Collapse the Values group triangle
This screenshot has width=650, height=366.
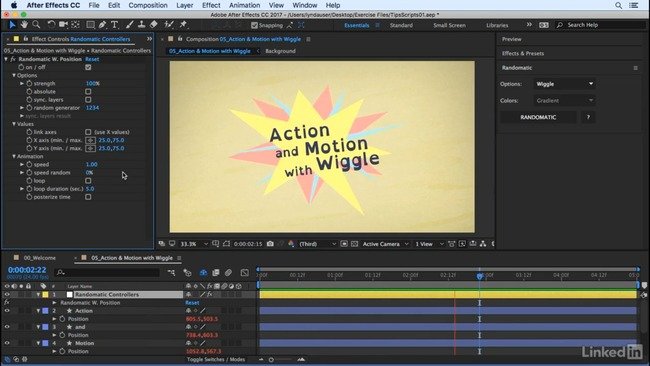[14, 124]
